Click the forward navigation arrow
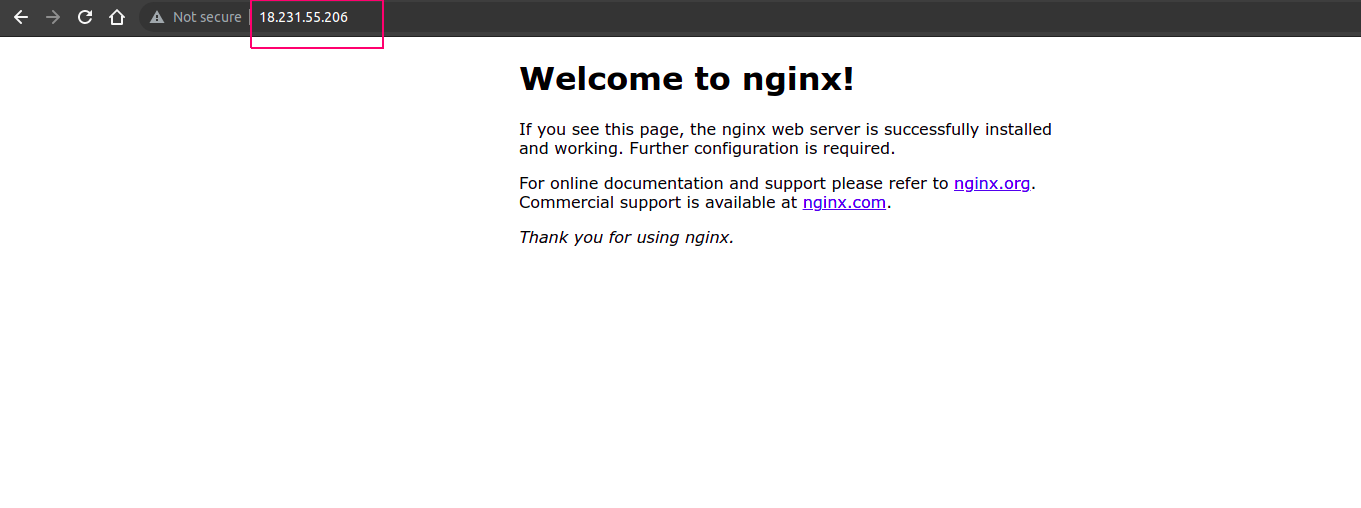Image resolution: width=1361 pixels, height=508 pixels. [x=53, y=17]
